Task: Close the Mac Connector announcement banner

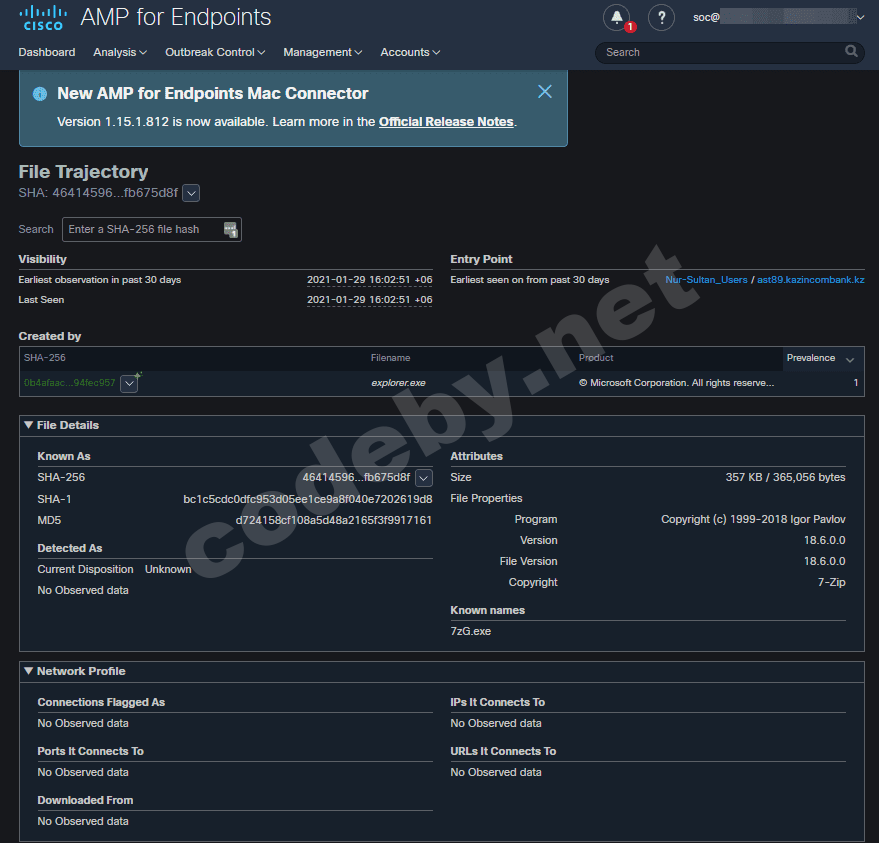Action: (545, 92)
